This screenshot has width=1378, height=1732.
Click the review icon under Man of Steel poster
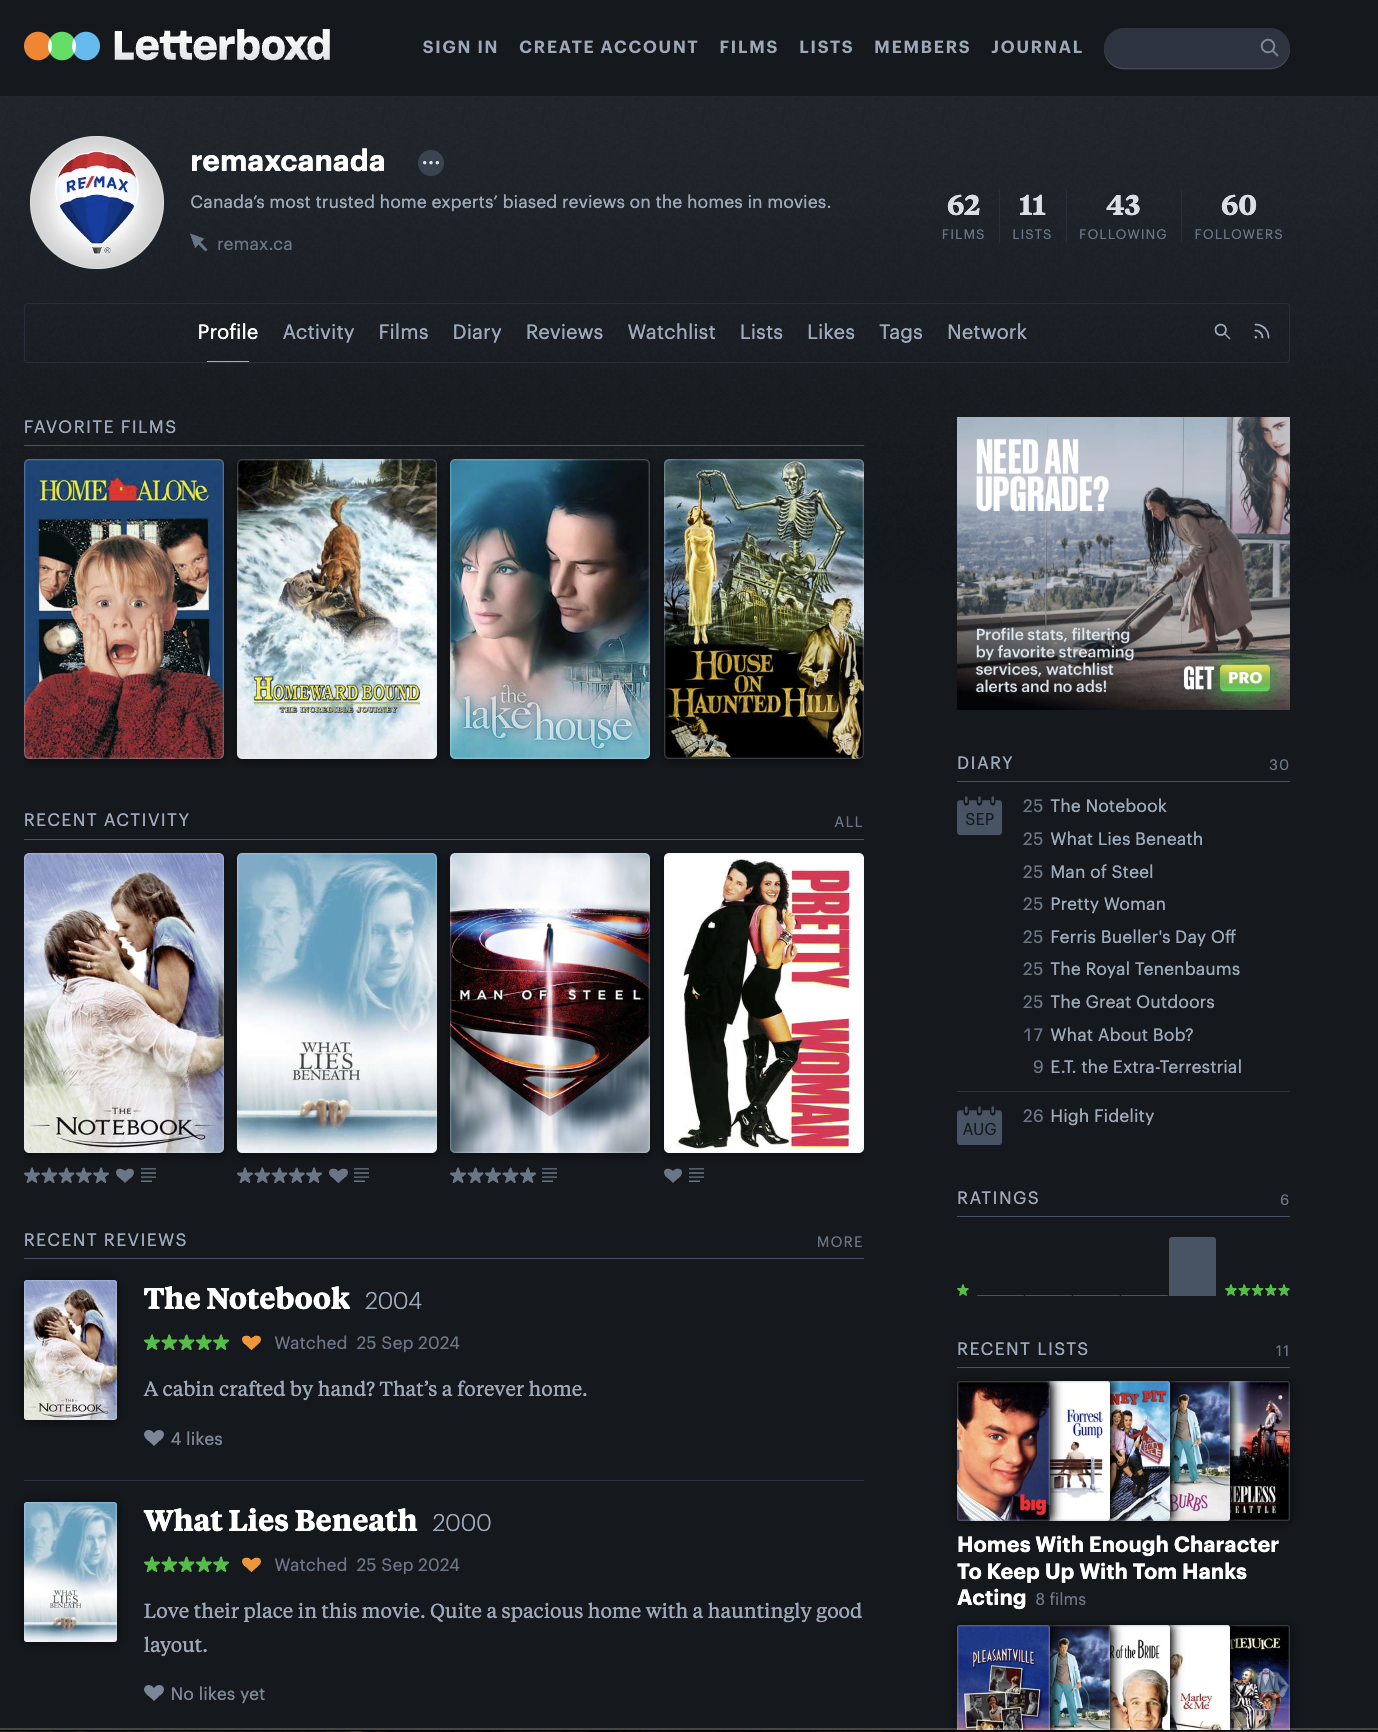pyautogui.click(x=549, y=1175)
